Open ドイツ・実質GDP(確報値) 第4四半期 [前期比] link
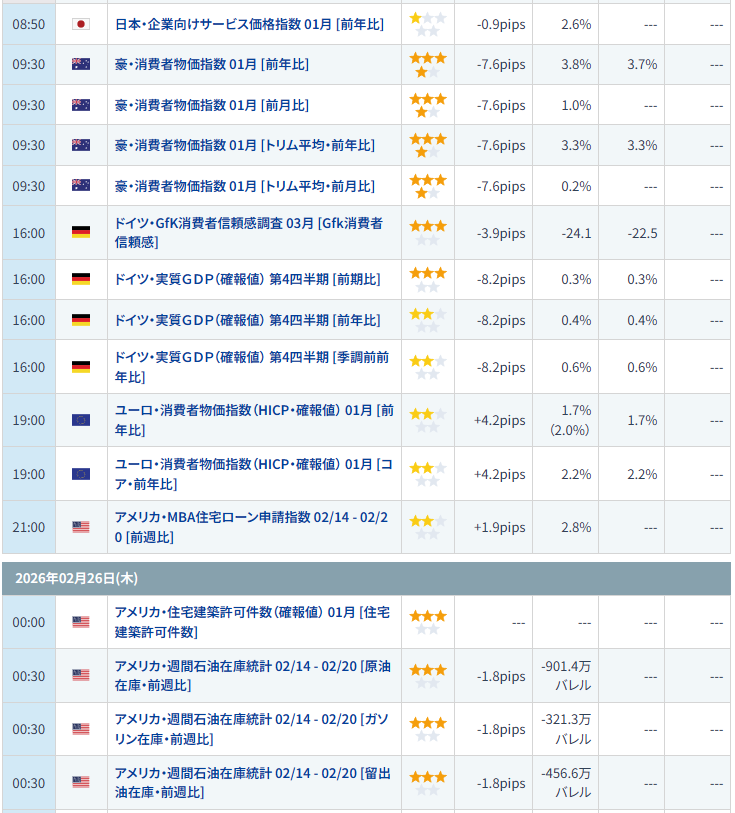 tap(247, 279)
